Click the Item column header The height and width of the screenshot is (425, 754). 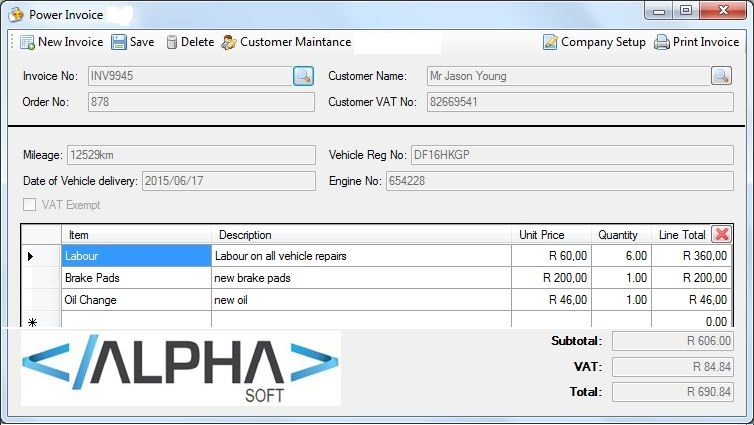tap(136, 235)
